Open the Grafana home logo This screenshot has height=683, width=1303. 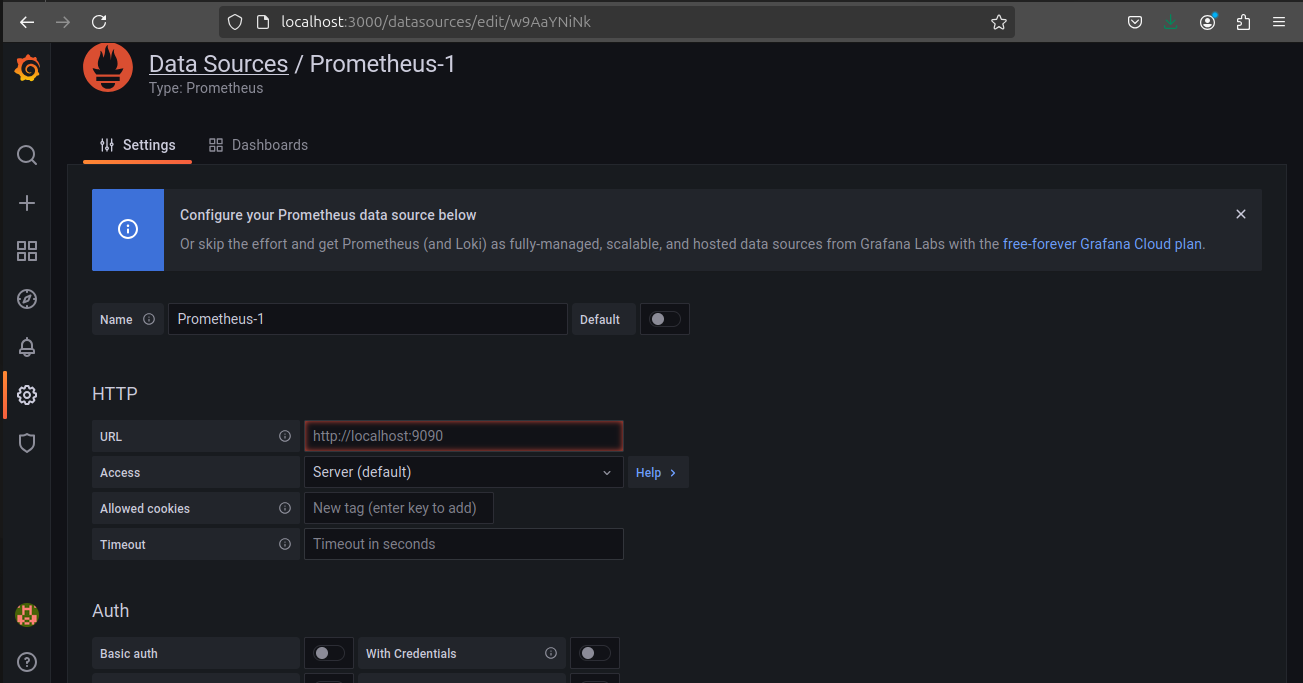coord(27,69)
